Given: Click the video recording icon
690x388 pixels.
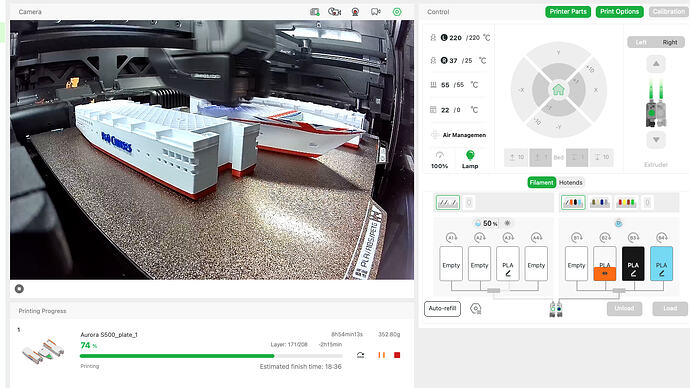Looking at the screenshot, I should click(x=355, y=12).
